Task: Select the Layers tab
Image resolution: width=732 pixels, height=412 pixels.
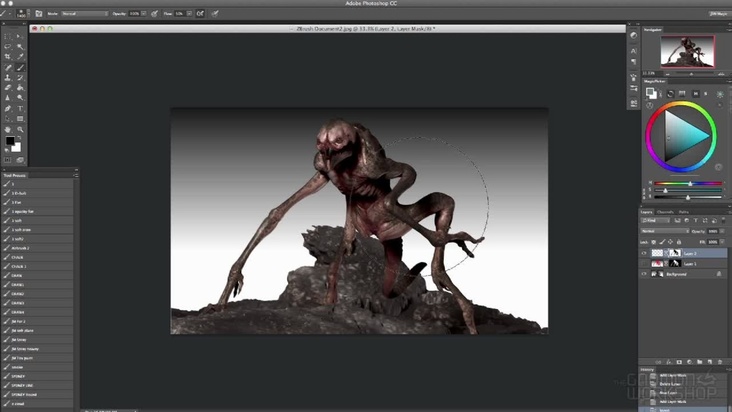Action: click(647, 212)
